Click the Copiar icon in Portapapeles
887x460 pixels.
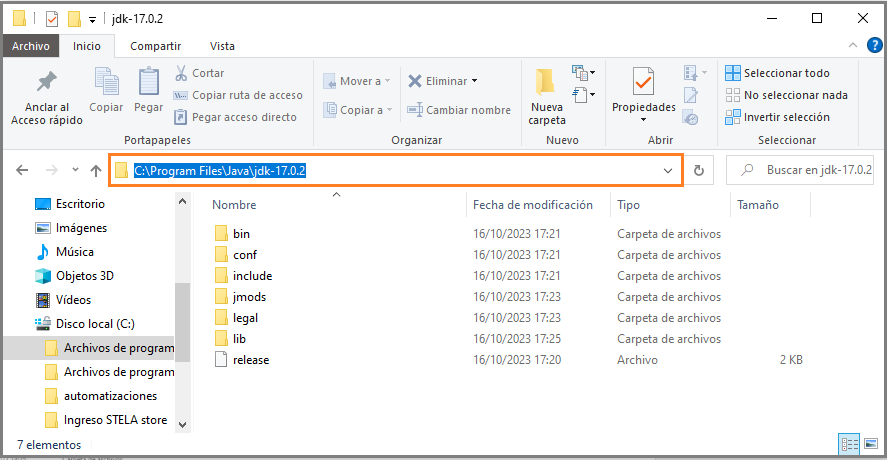(106, 83)
